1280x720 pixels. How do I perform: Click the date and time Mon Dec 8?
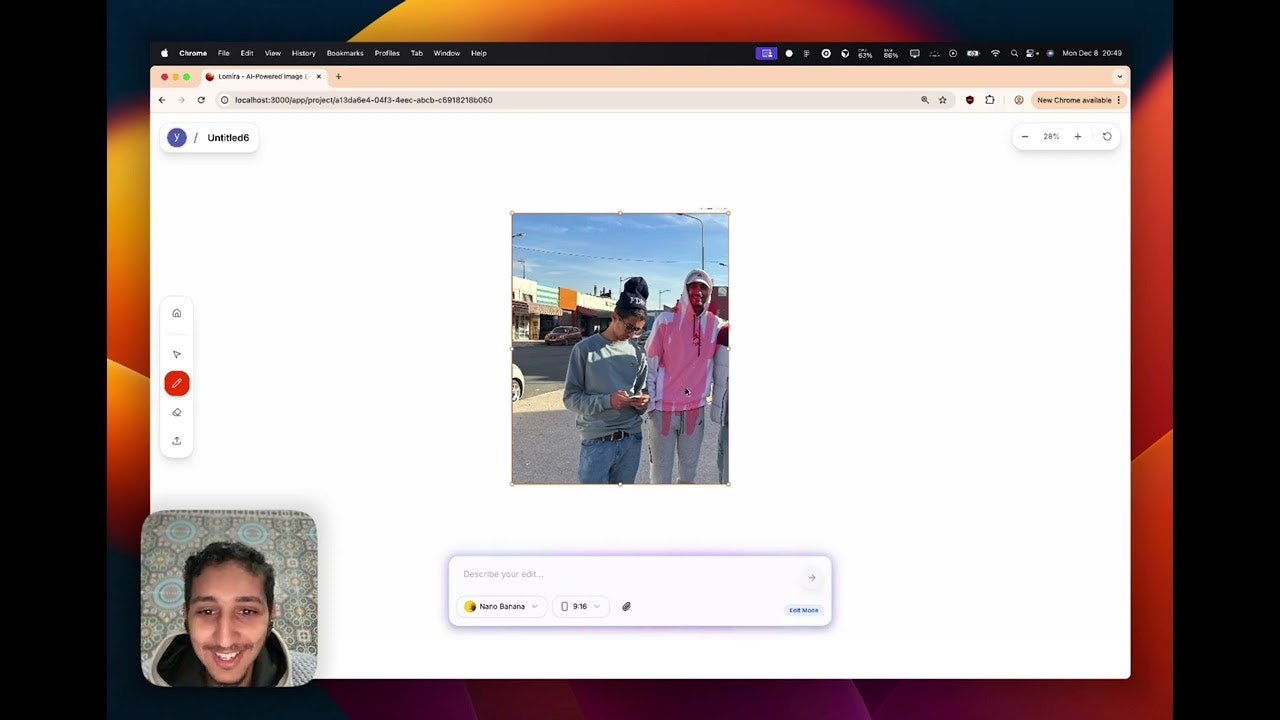pos(1092,53)
